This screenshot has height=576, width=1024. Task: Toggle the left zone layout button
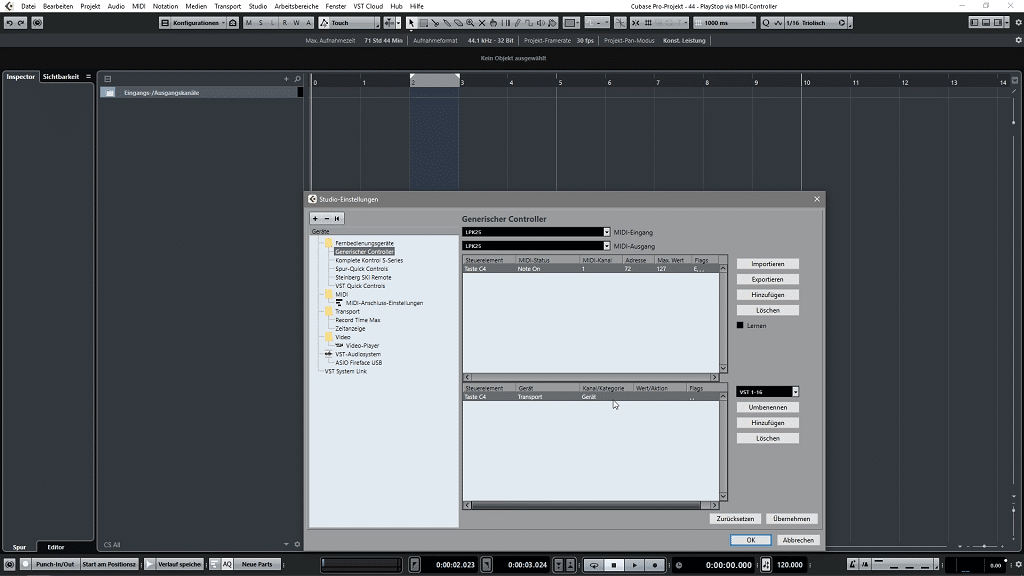coord(974,23)
